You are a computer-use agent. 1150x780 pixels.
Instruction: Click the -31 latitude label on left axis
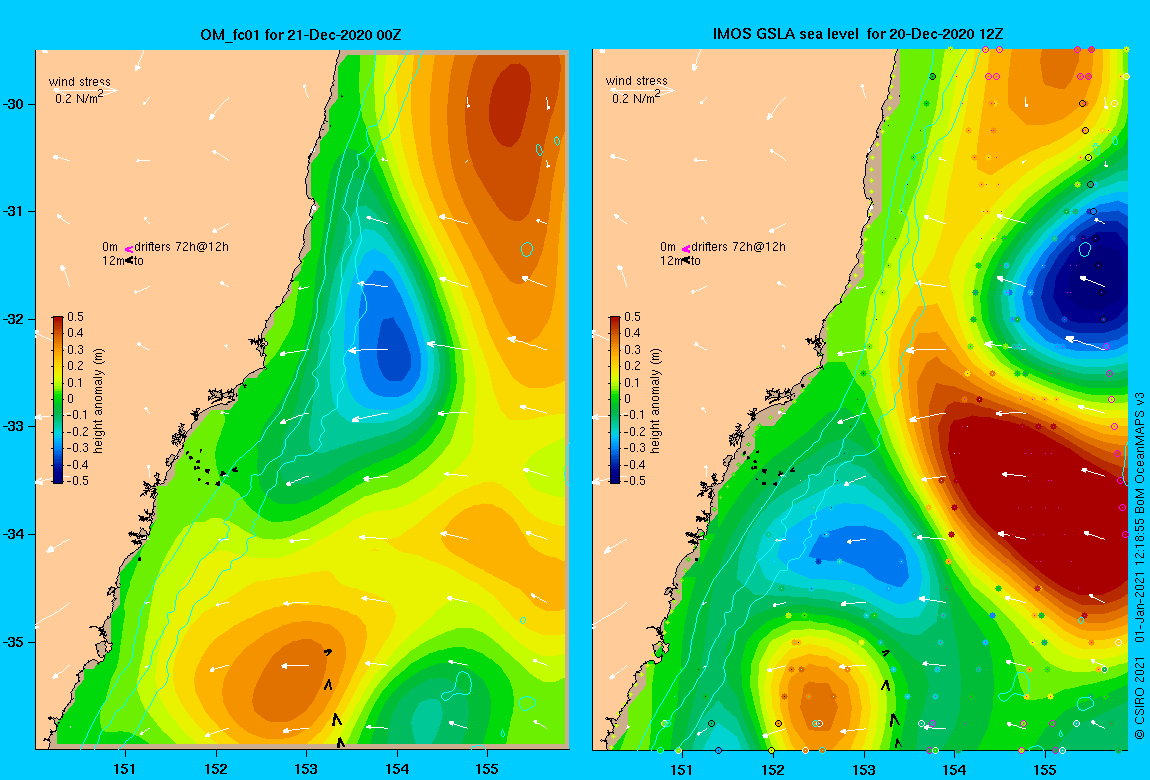tap(14, 211)
